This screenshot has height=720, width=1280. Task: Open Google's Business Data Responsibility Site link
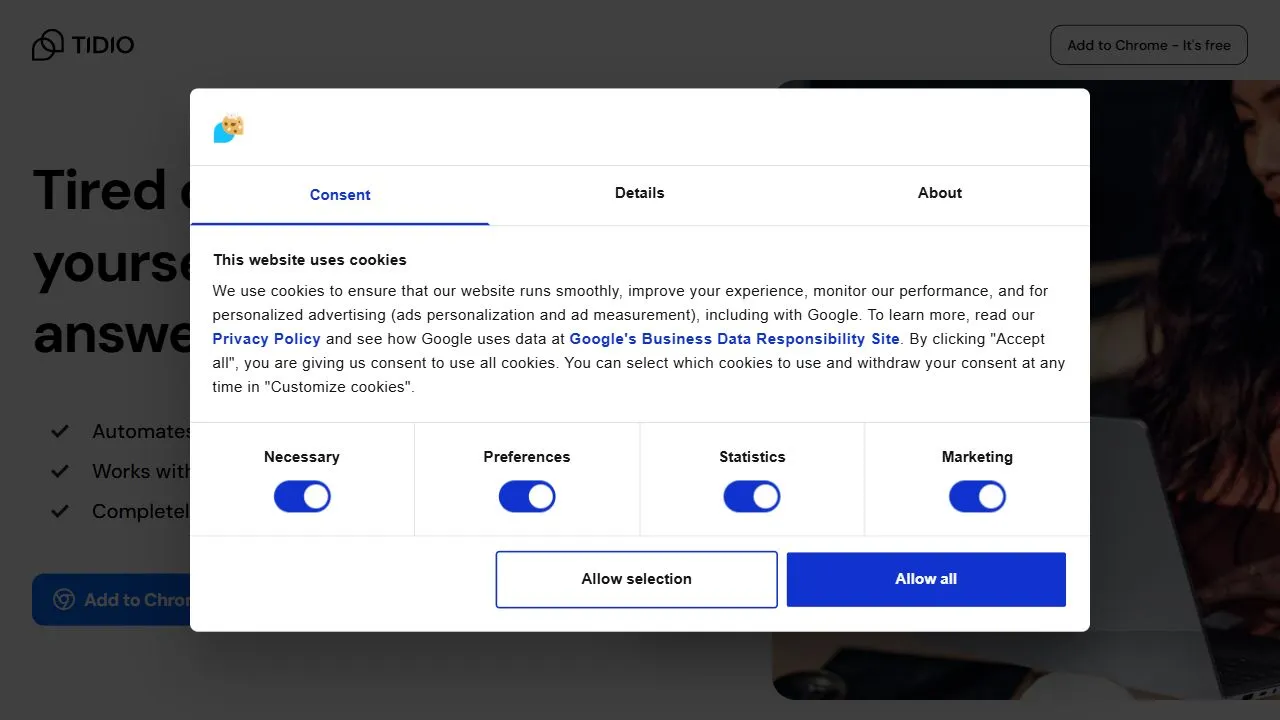point(735,339)
